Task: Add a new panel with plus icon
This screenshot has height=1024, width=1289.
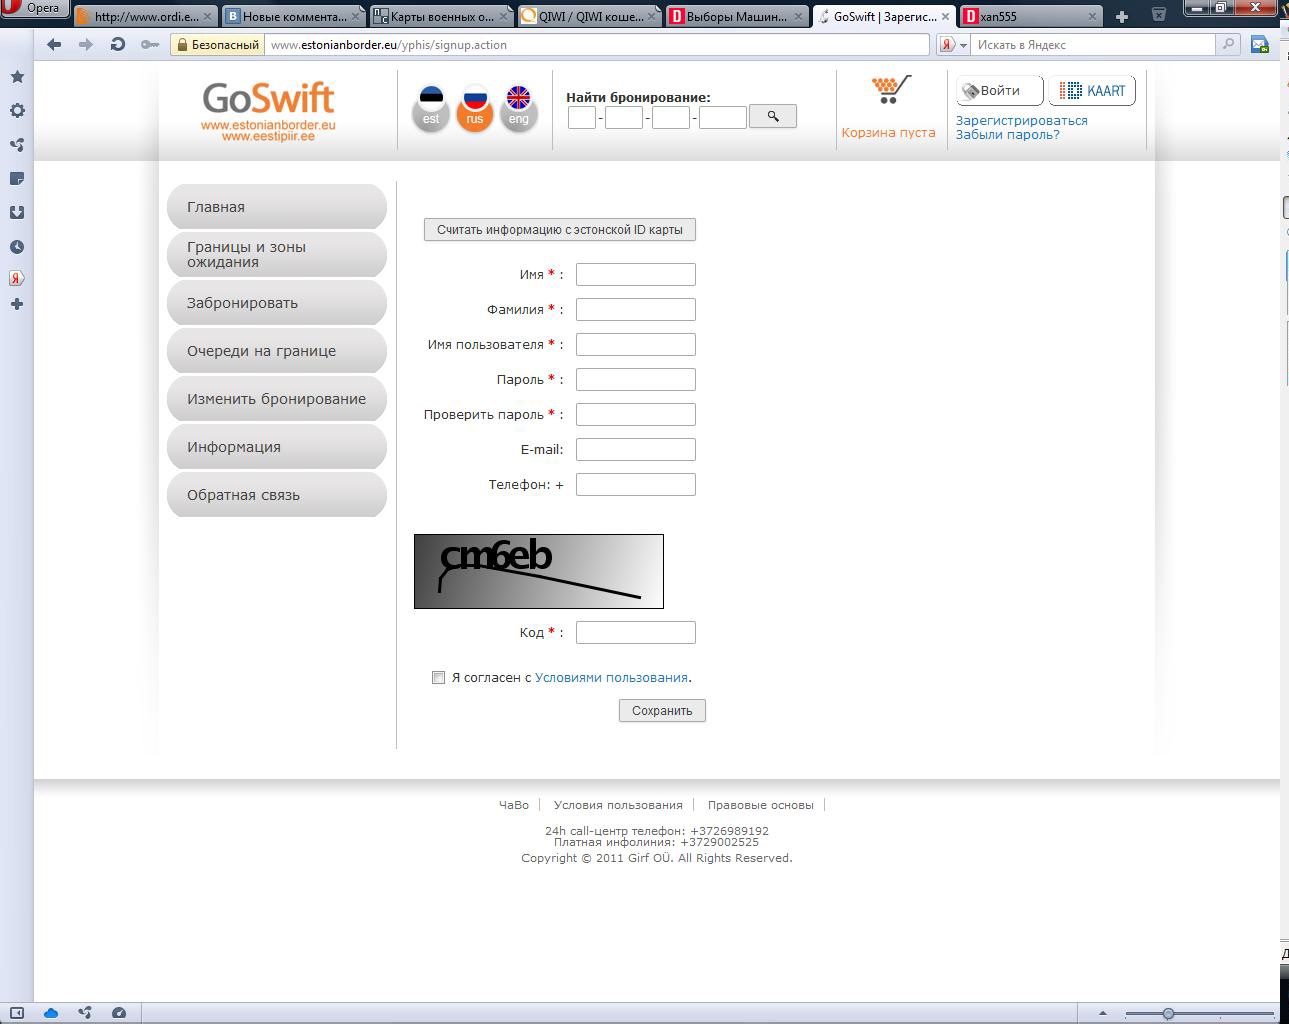Action: [17, 304]
